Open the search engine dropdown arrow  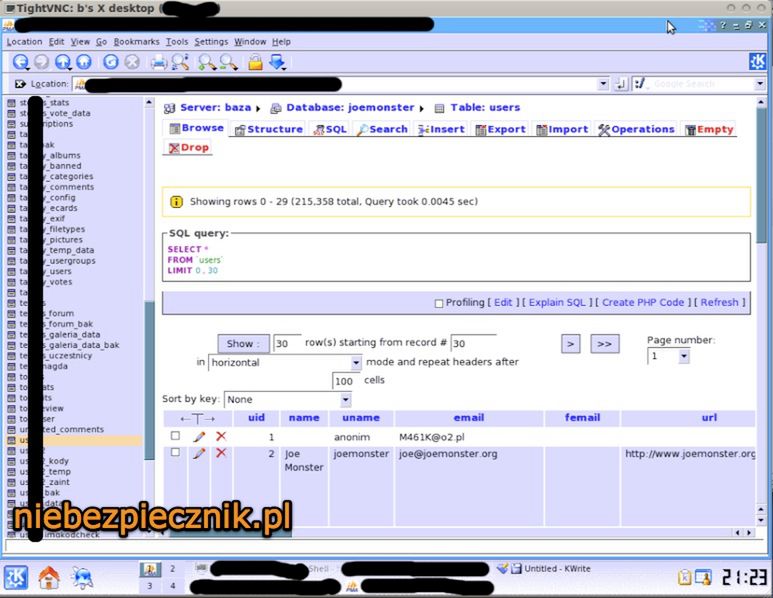[760, 84]
